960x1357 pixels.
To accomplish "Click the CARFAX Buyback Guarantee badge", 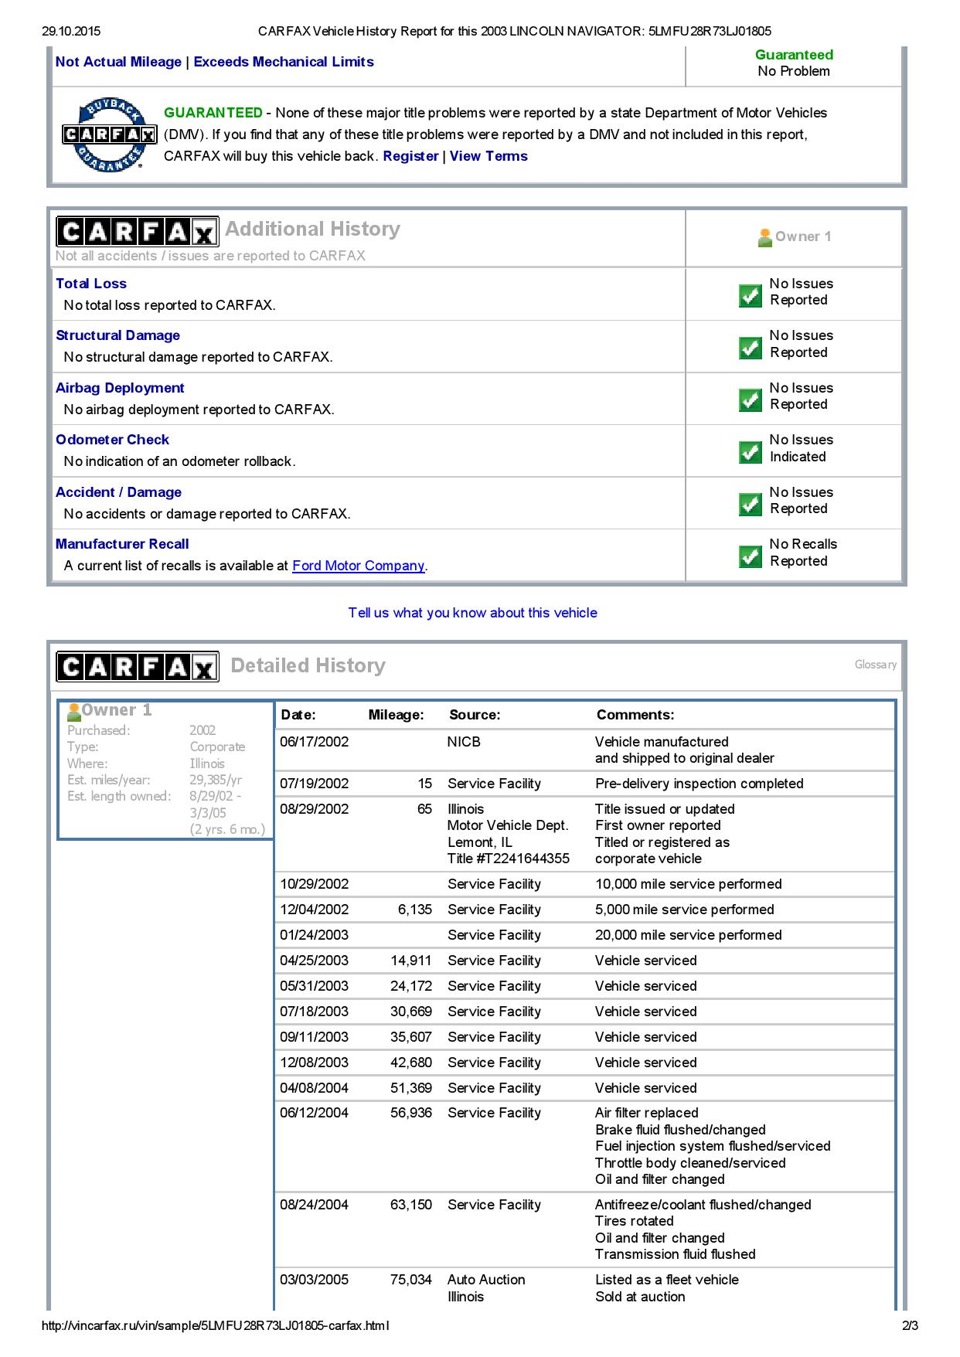I will coord(109,134).
